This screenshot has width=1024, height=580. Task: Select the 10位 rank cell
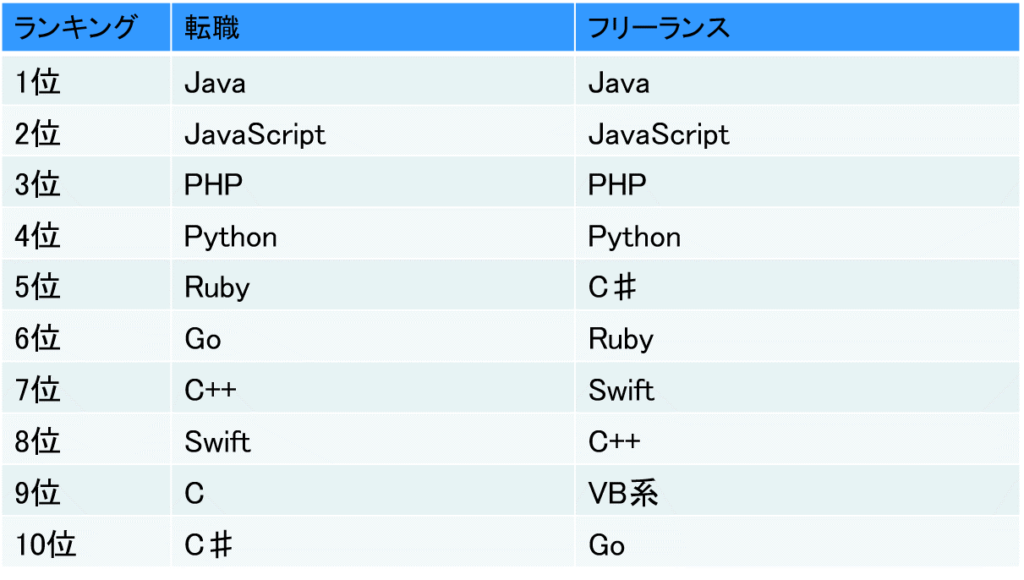pos(46,544)
